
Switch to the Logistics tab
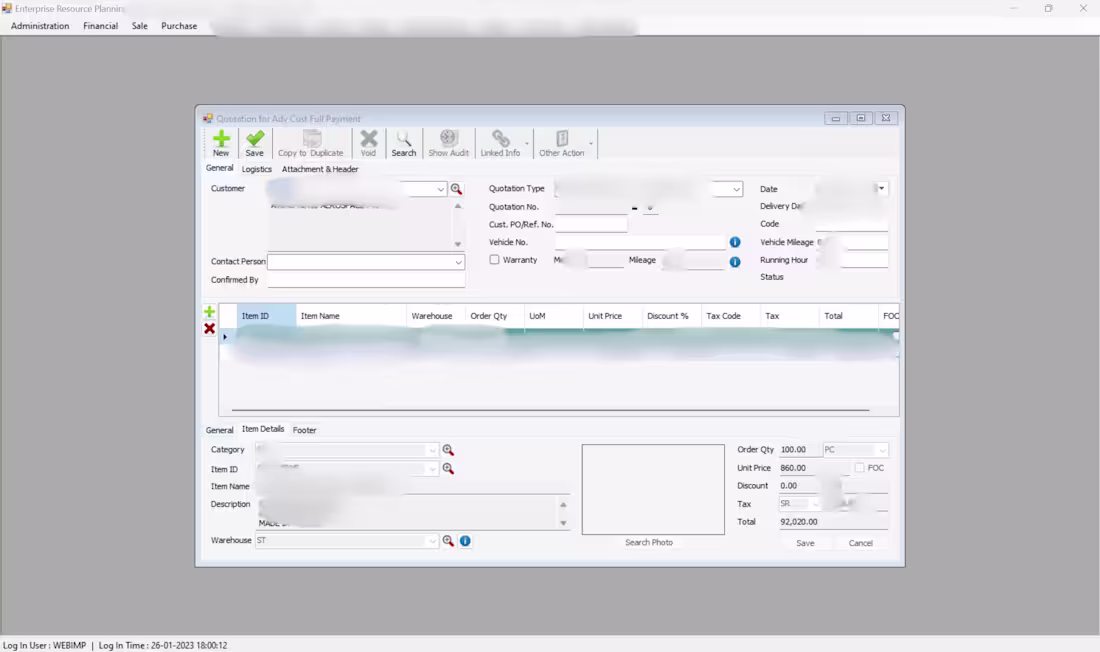point(256,169)
